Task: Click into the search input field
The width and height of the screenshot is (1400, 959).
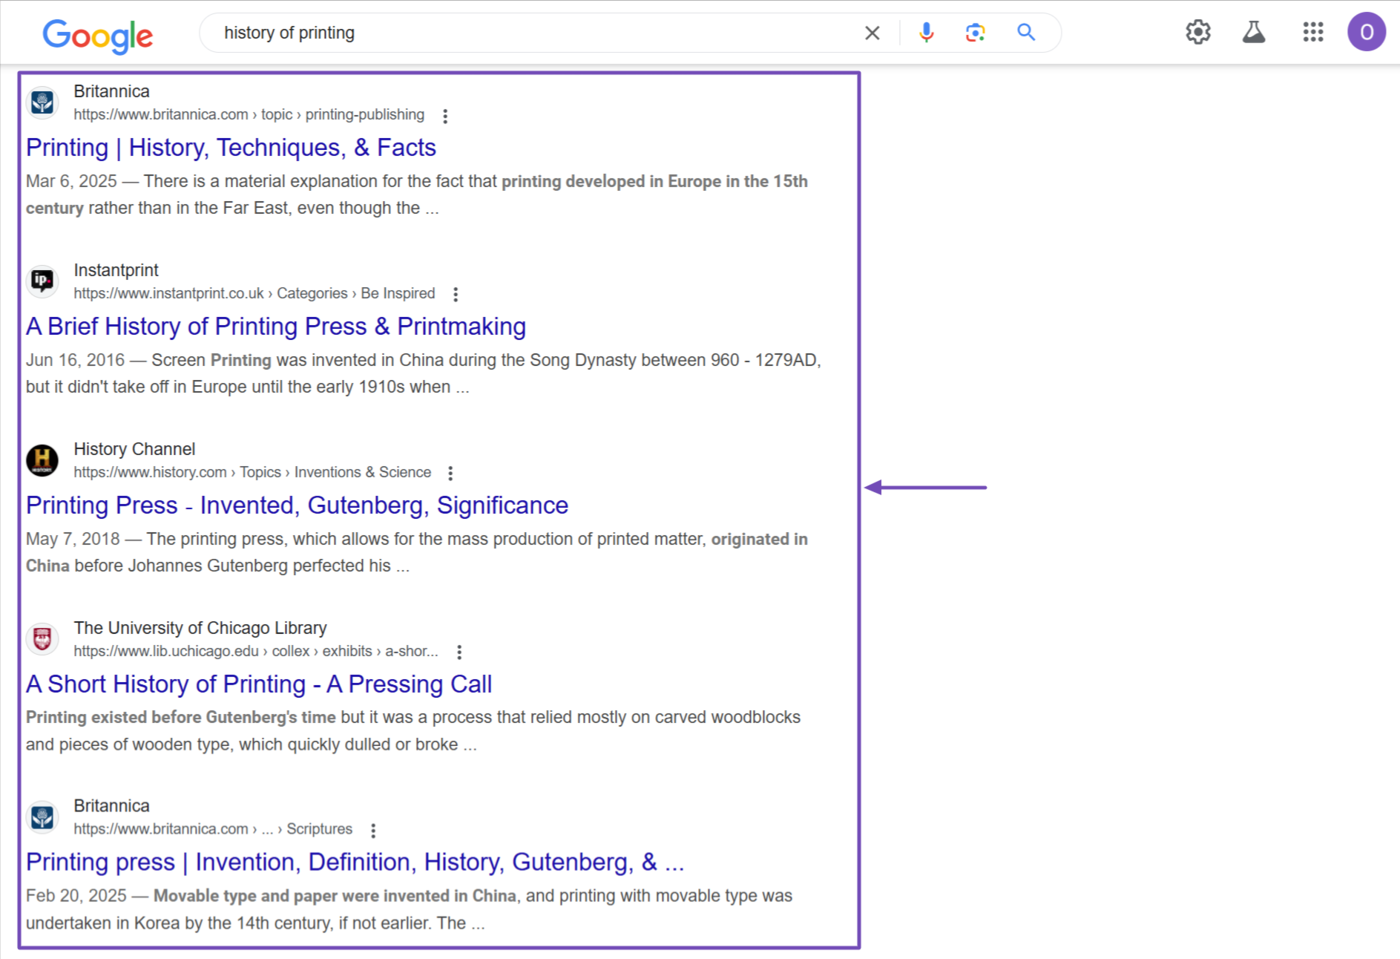Action: click(530, 33)
